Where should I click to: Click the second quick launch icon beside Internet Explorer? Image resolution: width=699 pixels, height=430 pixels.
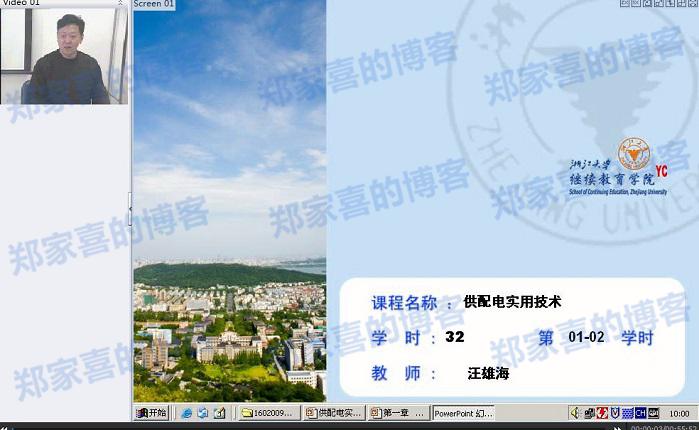(203, 414)
